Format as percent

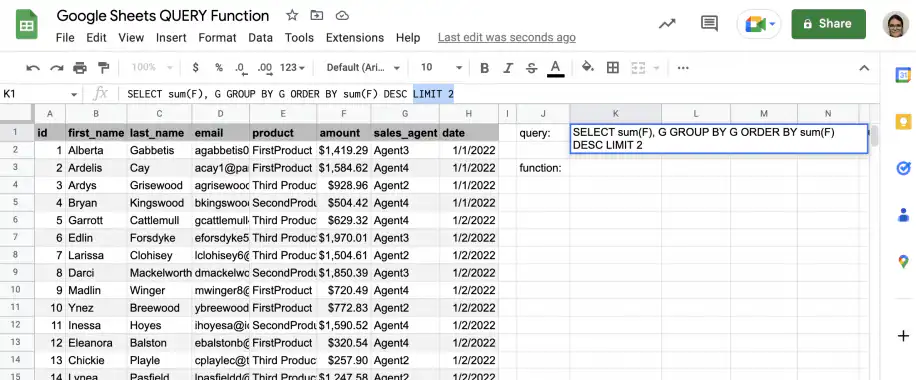[x=218, y=68]
